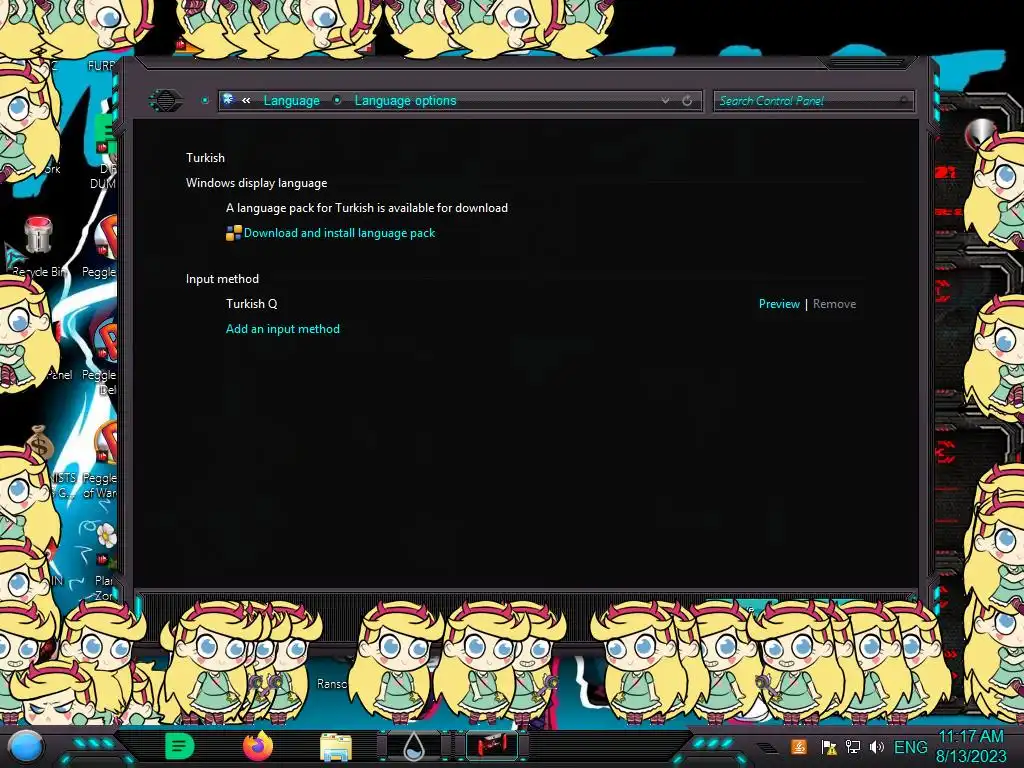The width and height of the screenshot is (1024, 768).
Task: Open the water drop app on the taskbar
Action: click(413, 746)
